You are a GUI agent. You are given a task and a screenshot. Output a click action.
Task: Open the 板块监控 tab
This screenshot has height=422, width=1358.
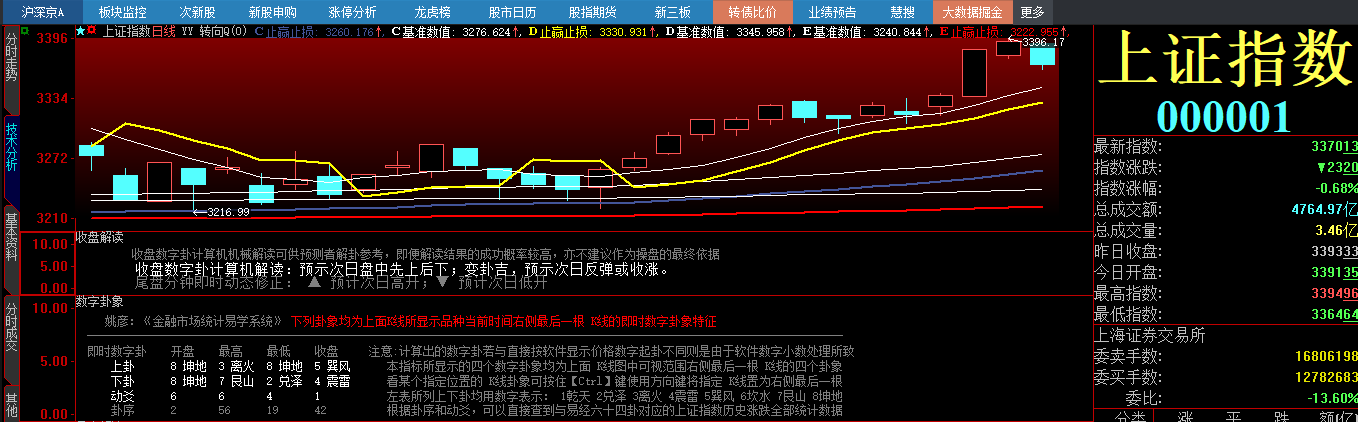[x=122, y=12]
